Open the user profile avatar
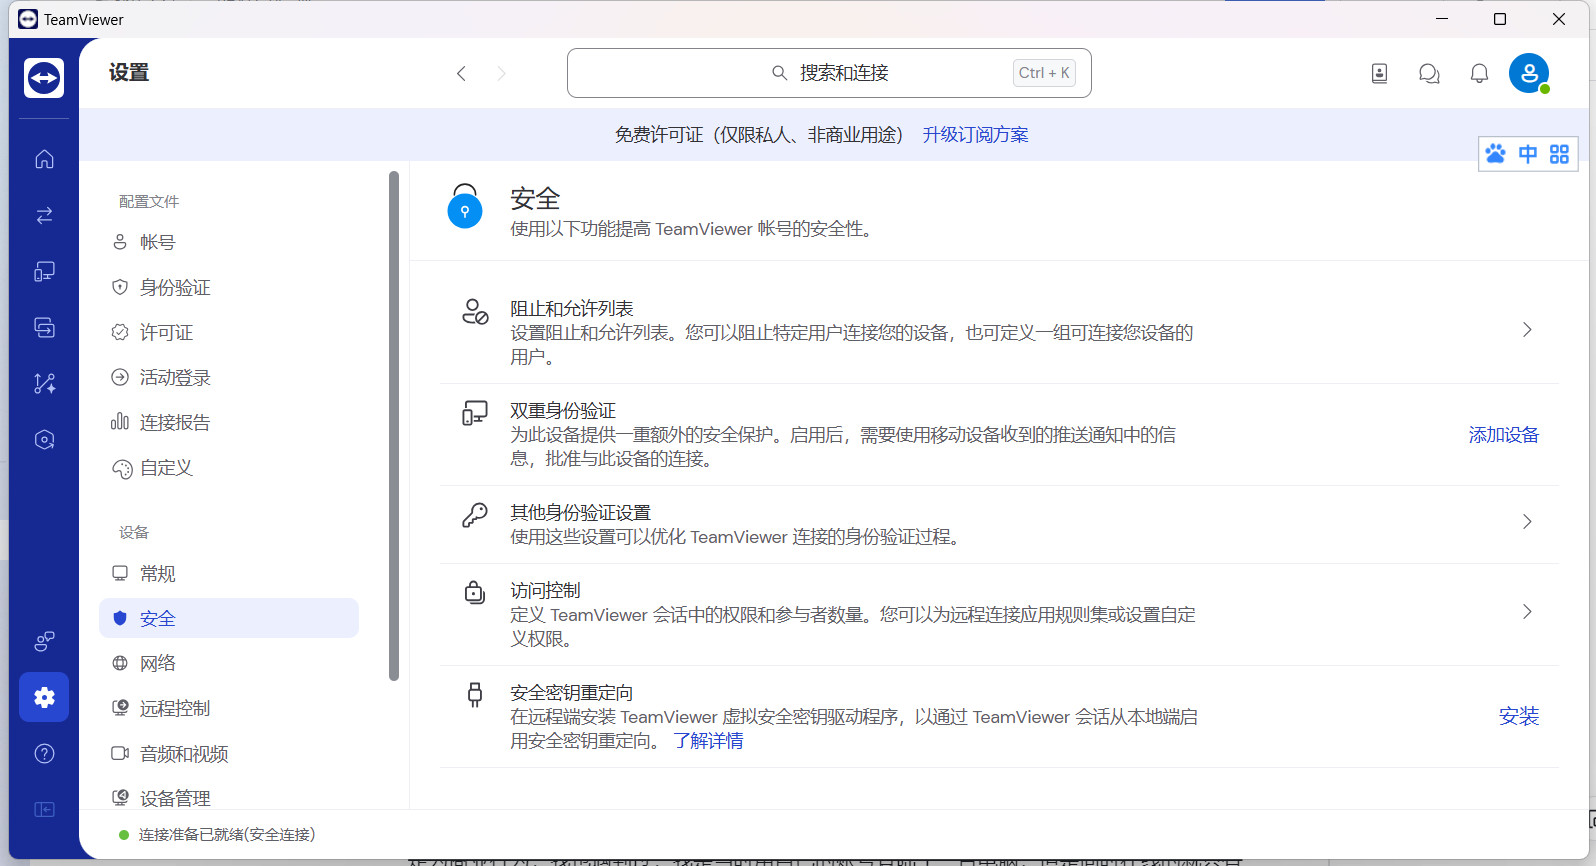The width and height of the screenshot is (1596, 866). coord(1529,73)
